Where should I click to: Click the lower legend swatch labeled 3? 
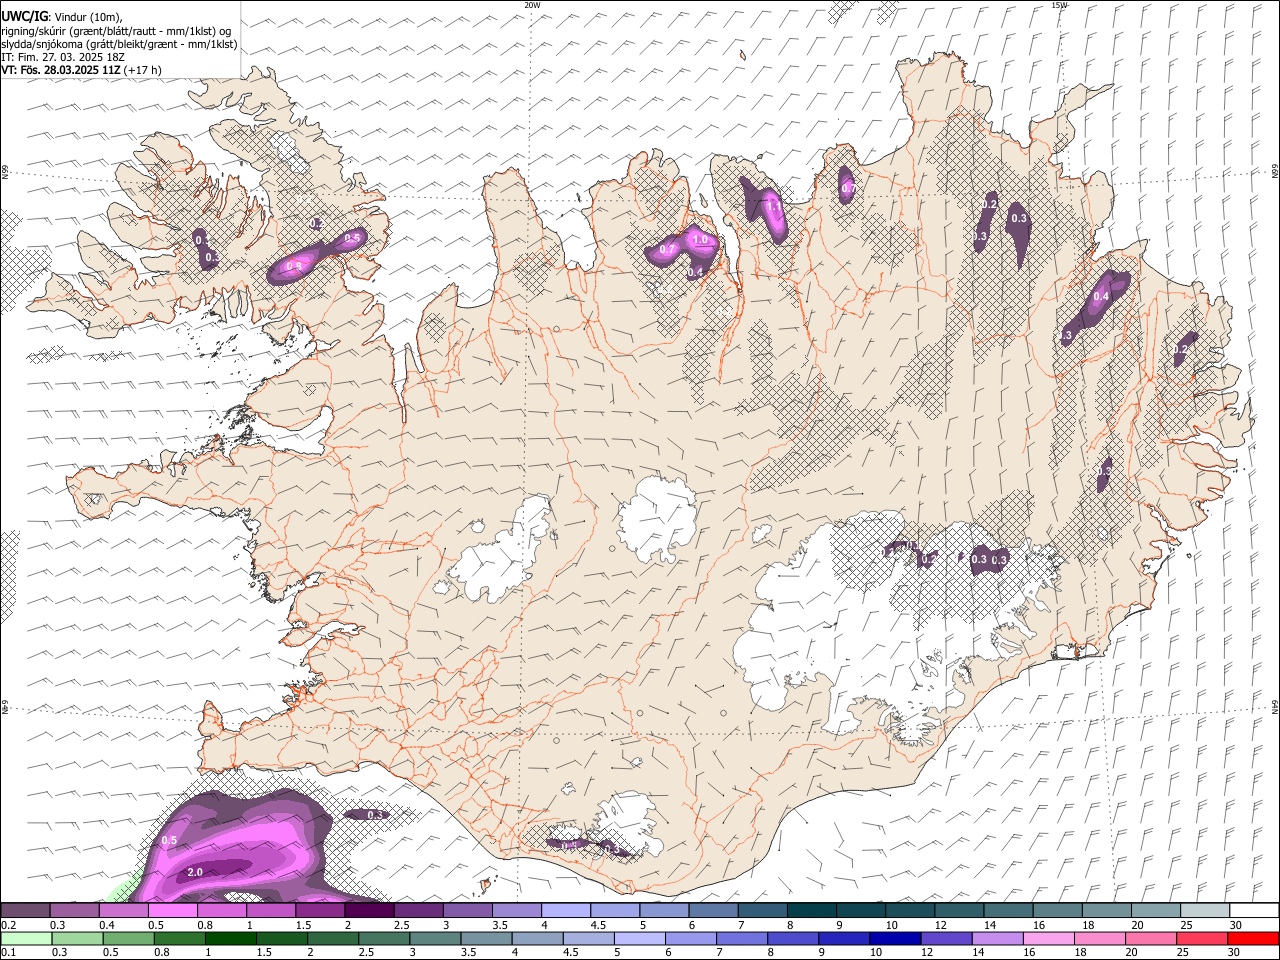(x=435, y=938)
